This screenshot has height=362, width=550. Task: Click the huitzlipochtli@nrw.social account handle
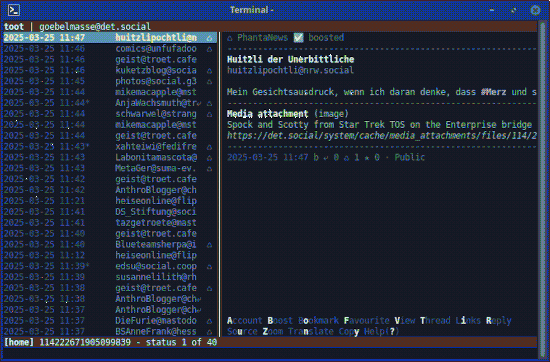pyautogui.click(x=290, y=71)
